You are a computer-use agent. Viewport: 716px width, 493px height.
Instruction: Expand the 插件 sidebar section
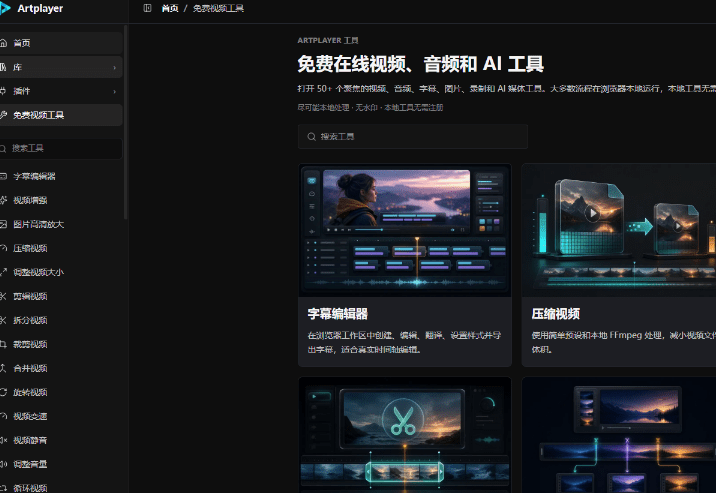click(x=61, y=91)
